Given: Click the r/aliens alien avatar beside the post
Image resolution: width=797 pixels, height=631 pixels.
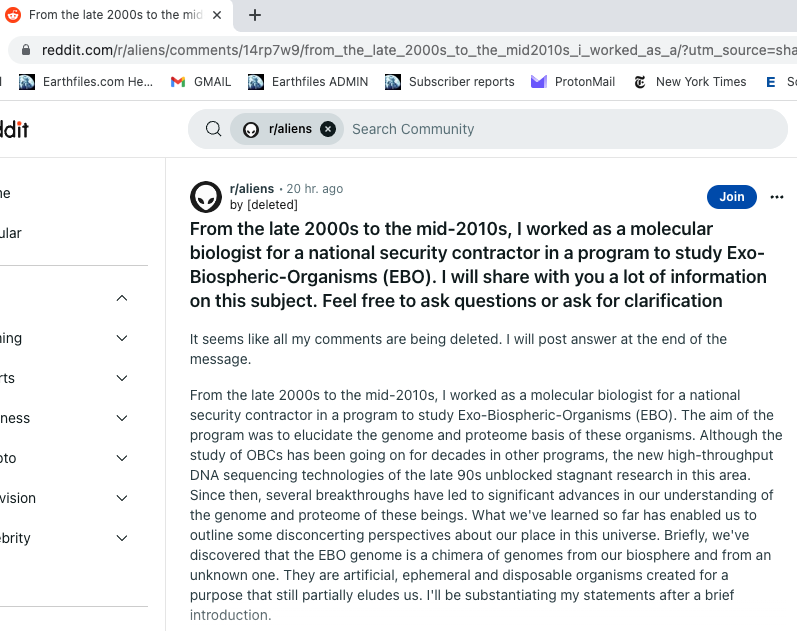Looking at the screenshot, I should pos(206,197).
